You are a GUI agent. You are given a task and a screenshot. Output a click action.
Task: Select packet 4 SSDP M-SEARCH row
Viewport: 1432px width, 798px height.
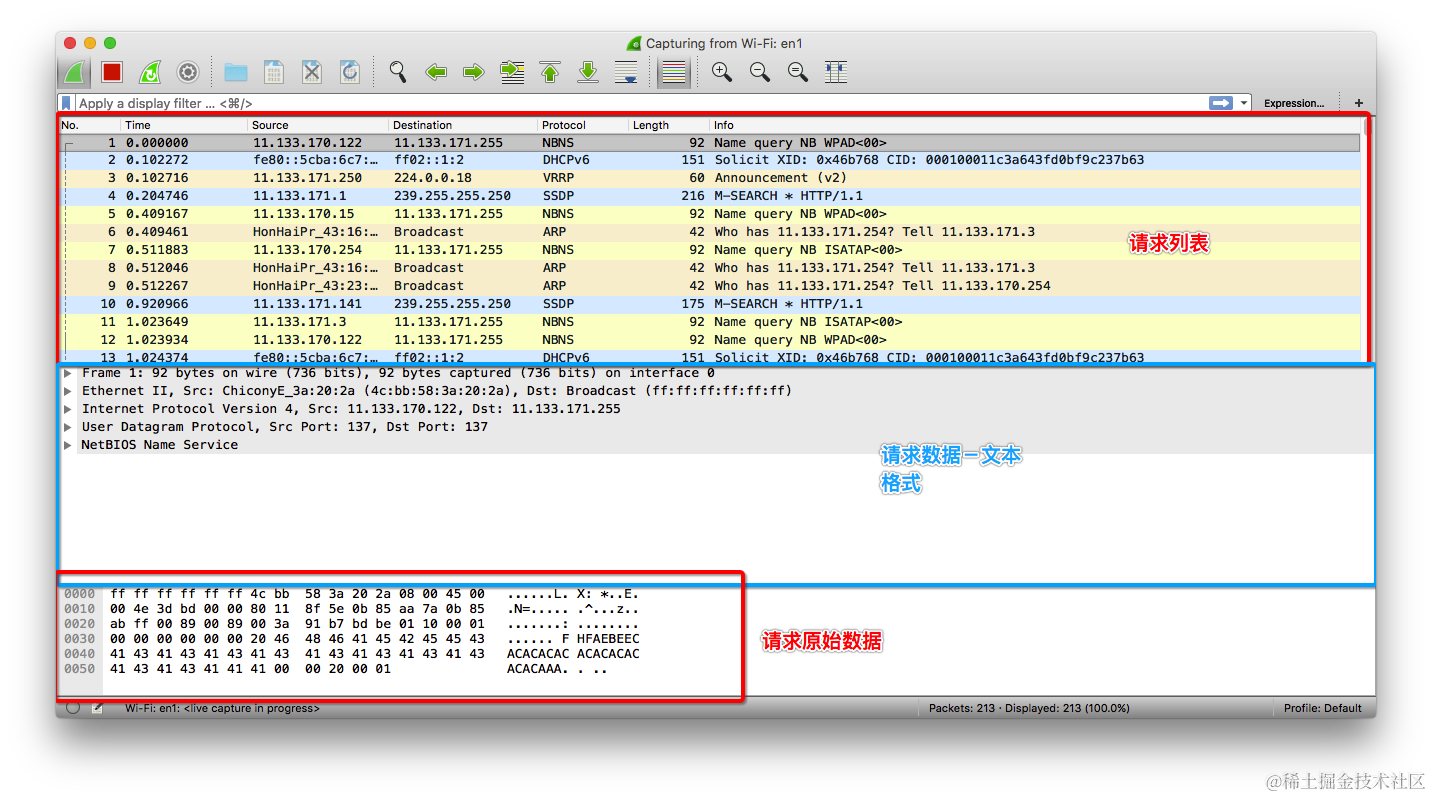pos(710,196)
